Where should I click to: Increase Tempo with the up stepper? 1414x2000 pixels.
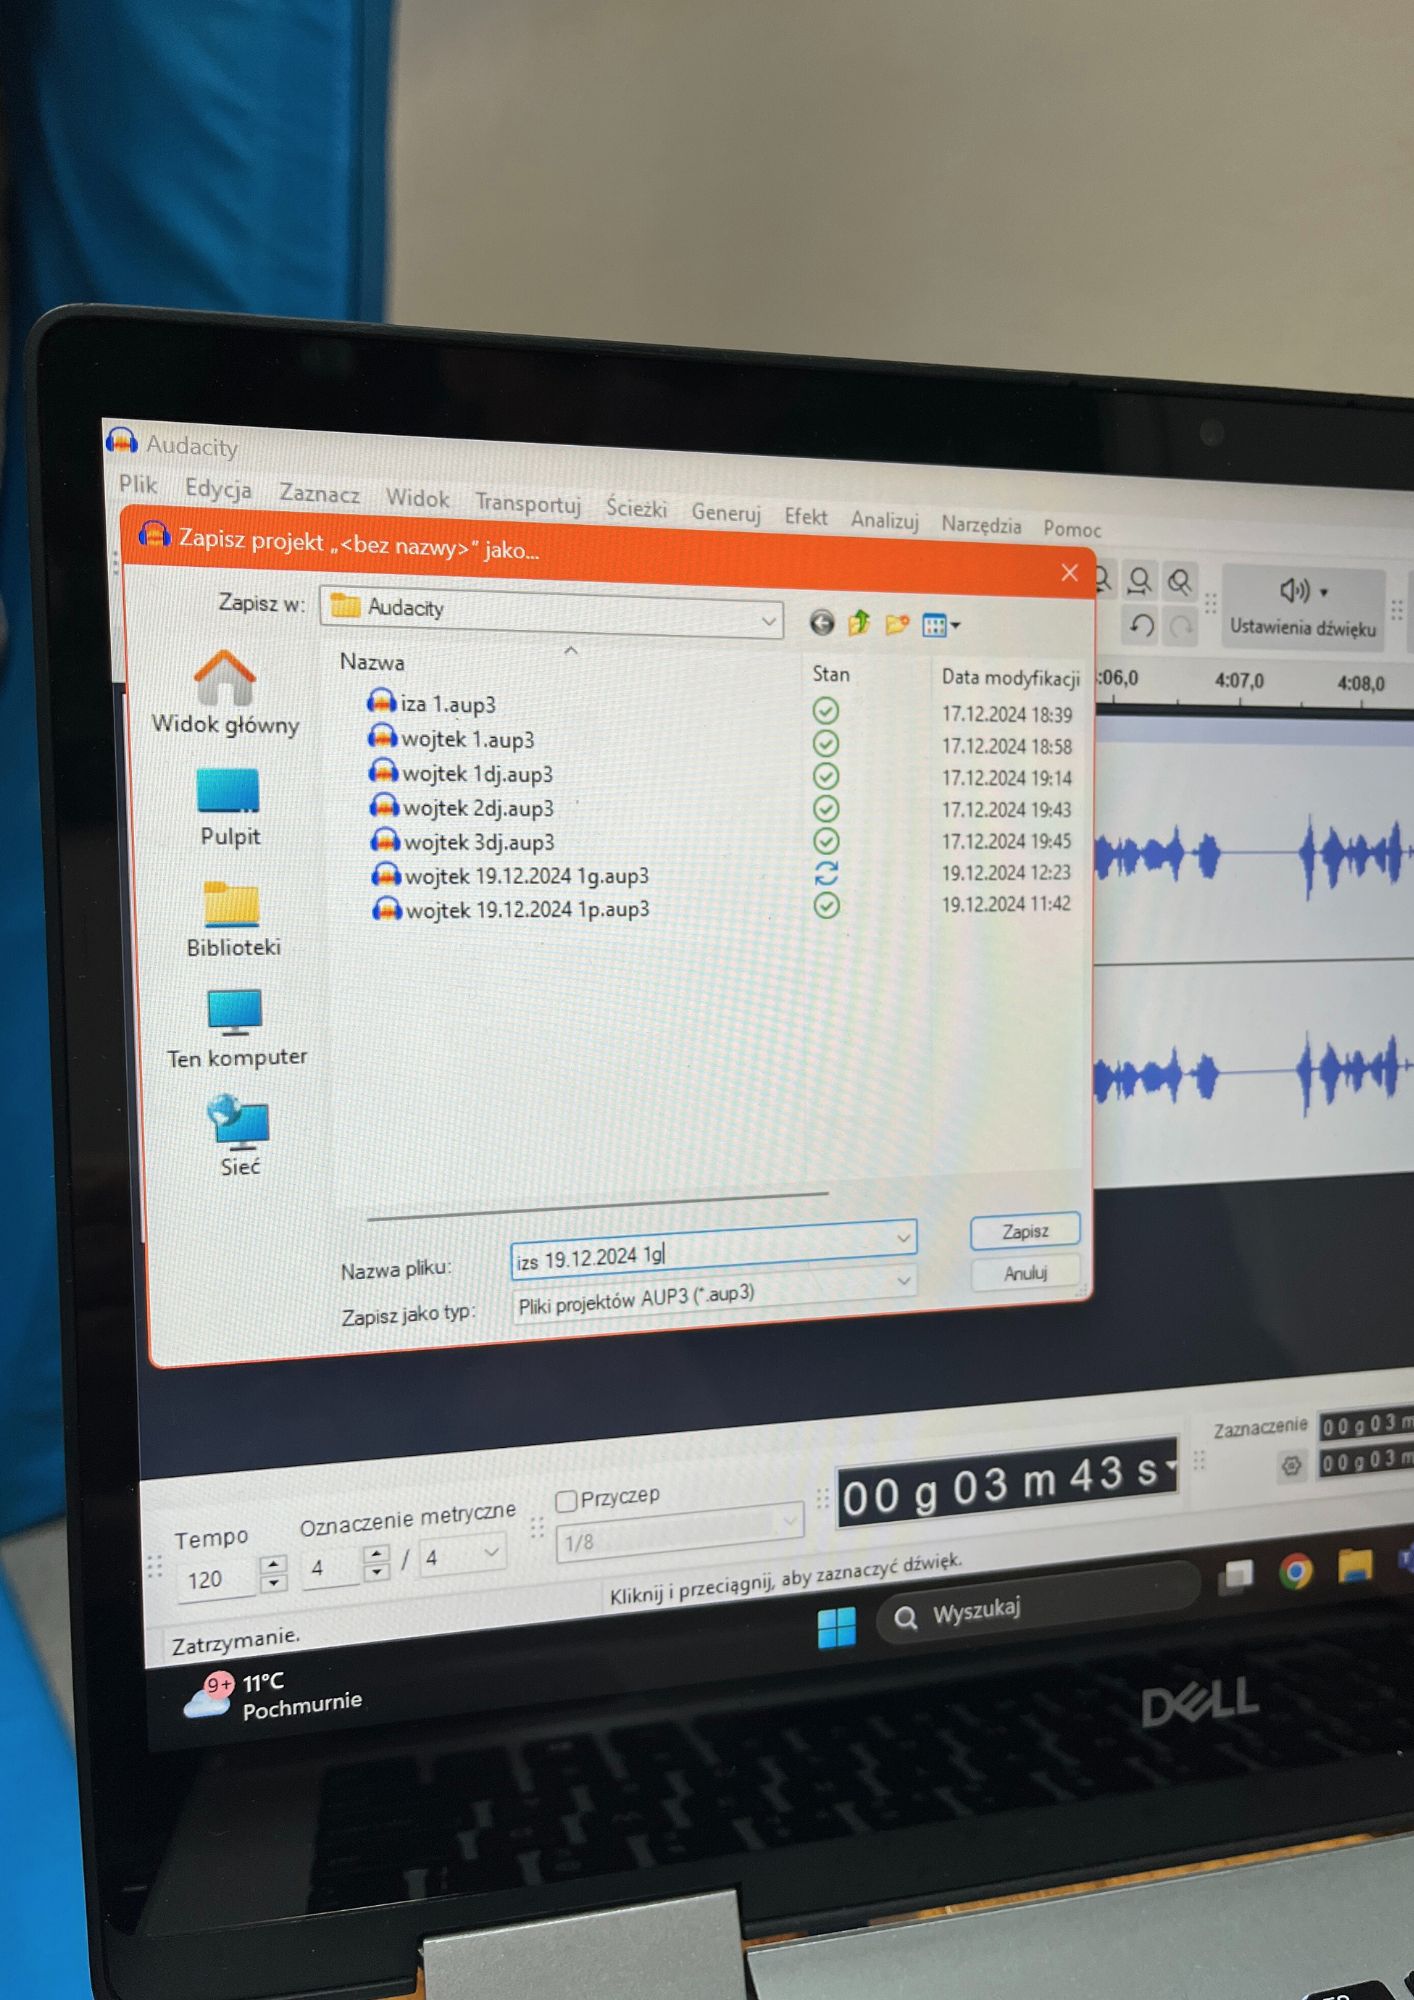tap(273, 1563)
